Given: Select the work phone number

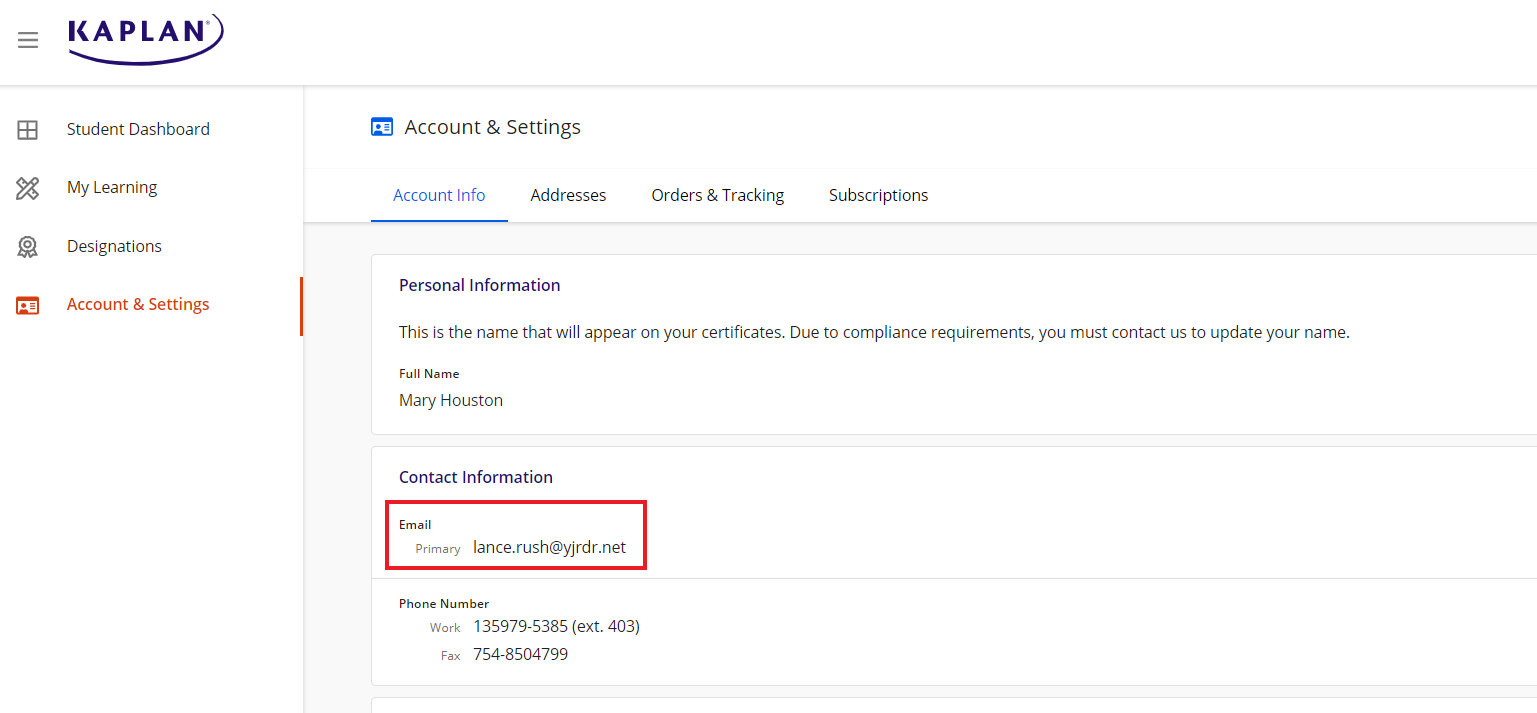Looking at the screenshot, I should click(556, 626).
